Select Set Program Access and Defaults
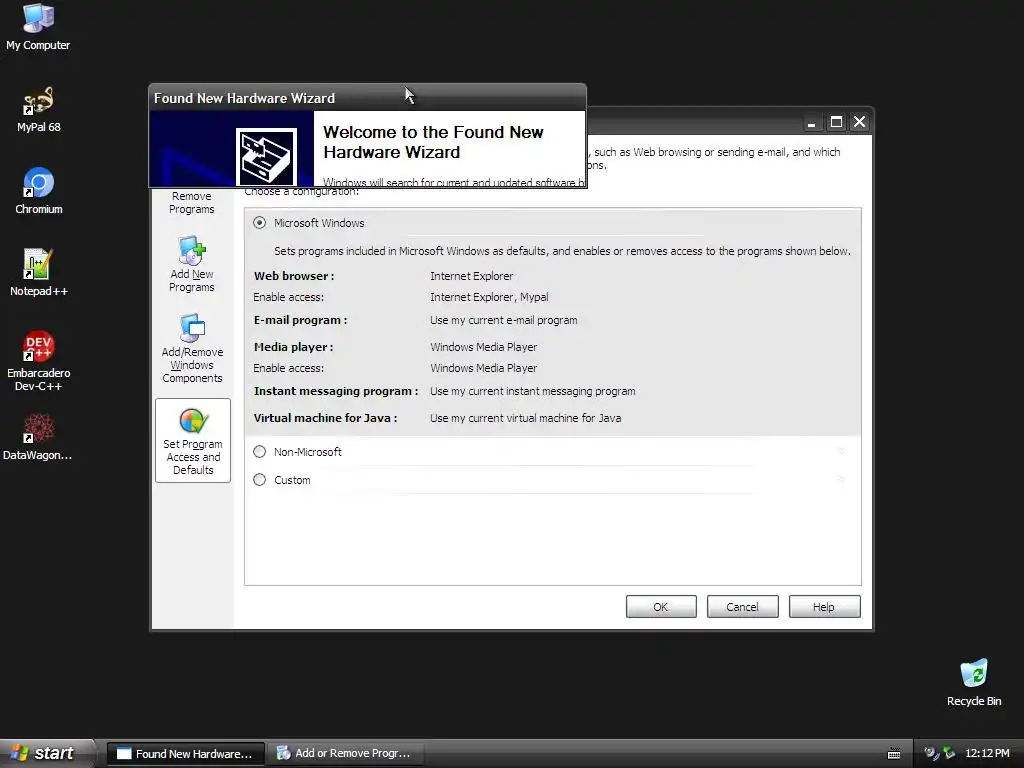This screenshot has width=1024, height=768. click(193, 441)
